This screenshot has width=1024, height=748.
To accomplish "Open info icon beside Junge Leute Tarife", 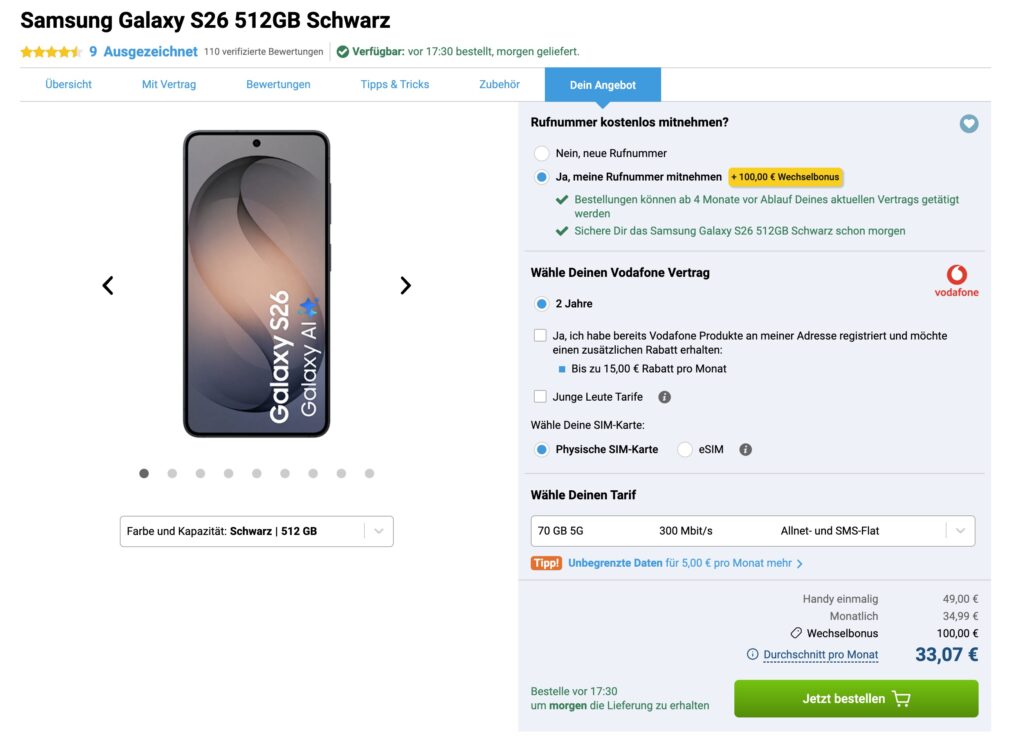I will click(x=664, y=397).
